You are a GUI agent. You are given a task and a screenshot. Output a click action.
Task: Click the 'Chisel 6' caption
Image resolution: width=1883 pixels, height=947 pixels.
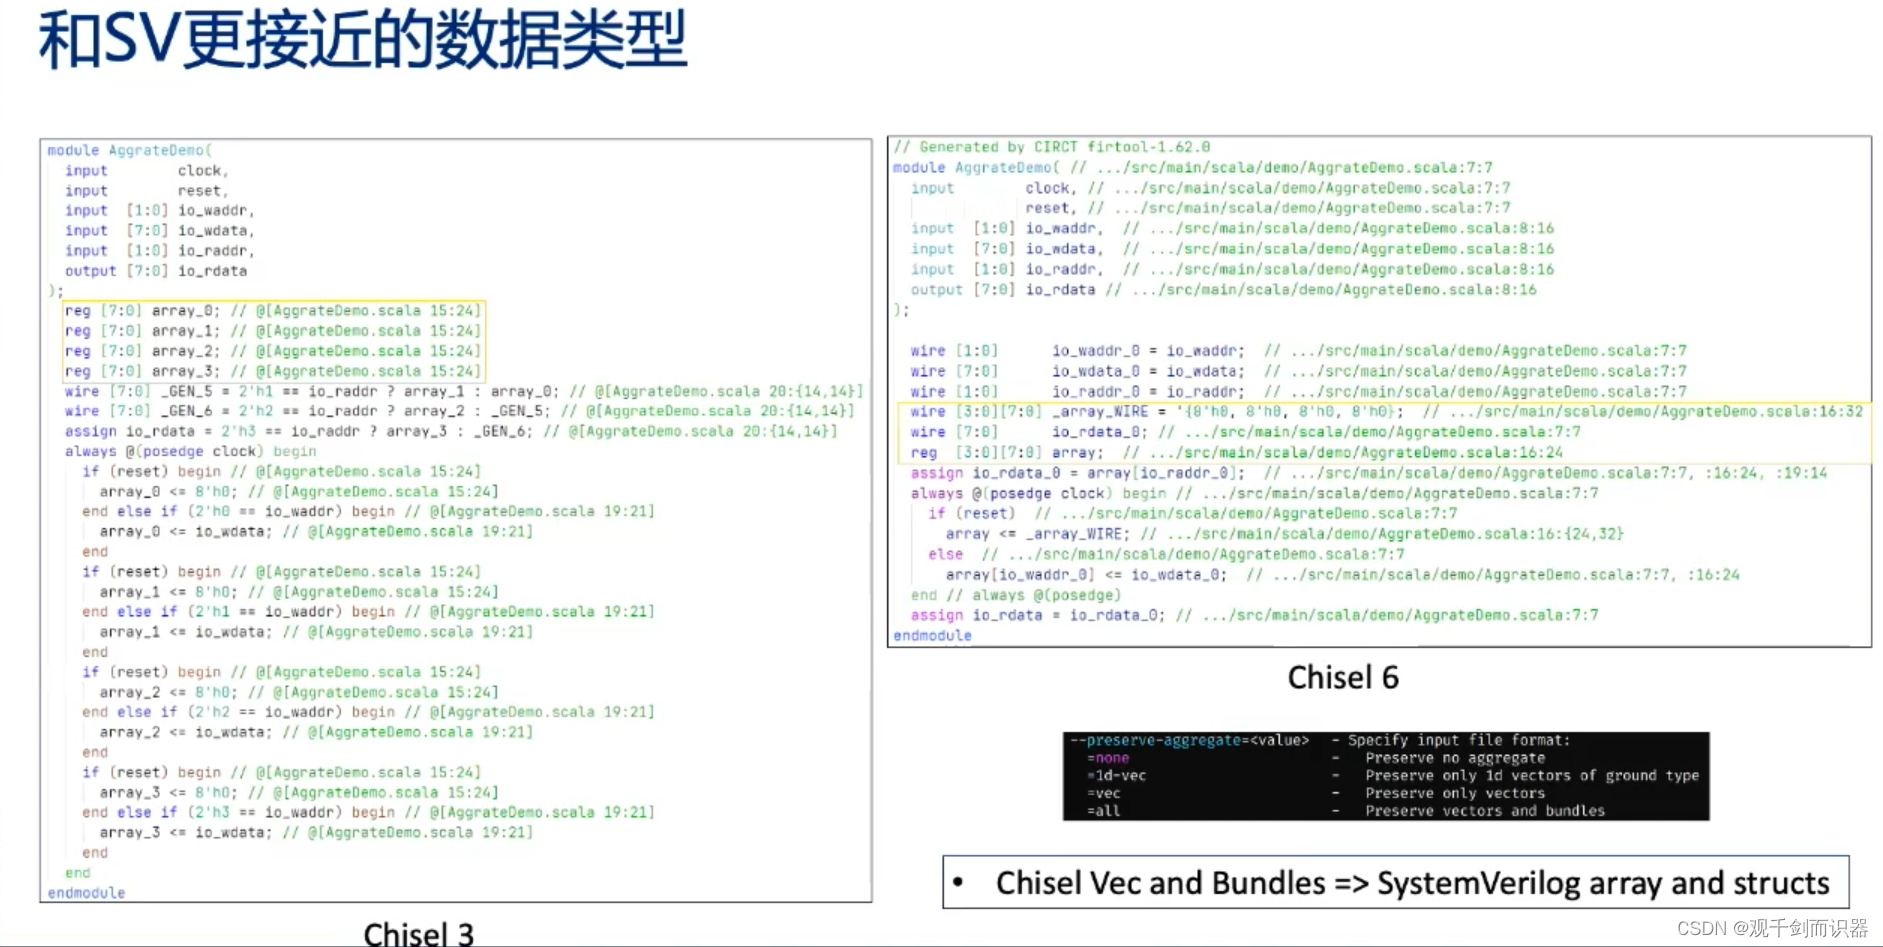(1343, 678)
